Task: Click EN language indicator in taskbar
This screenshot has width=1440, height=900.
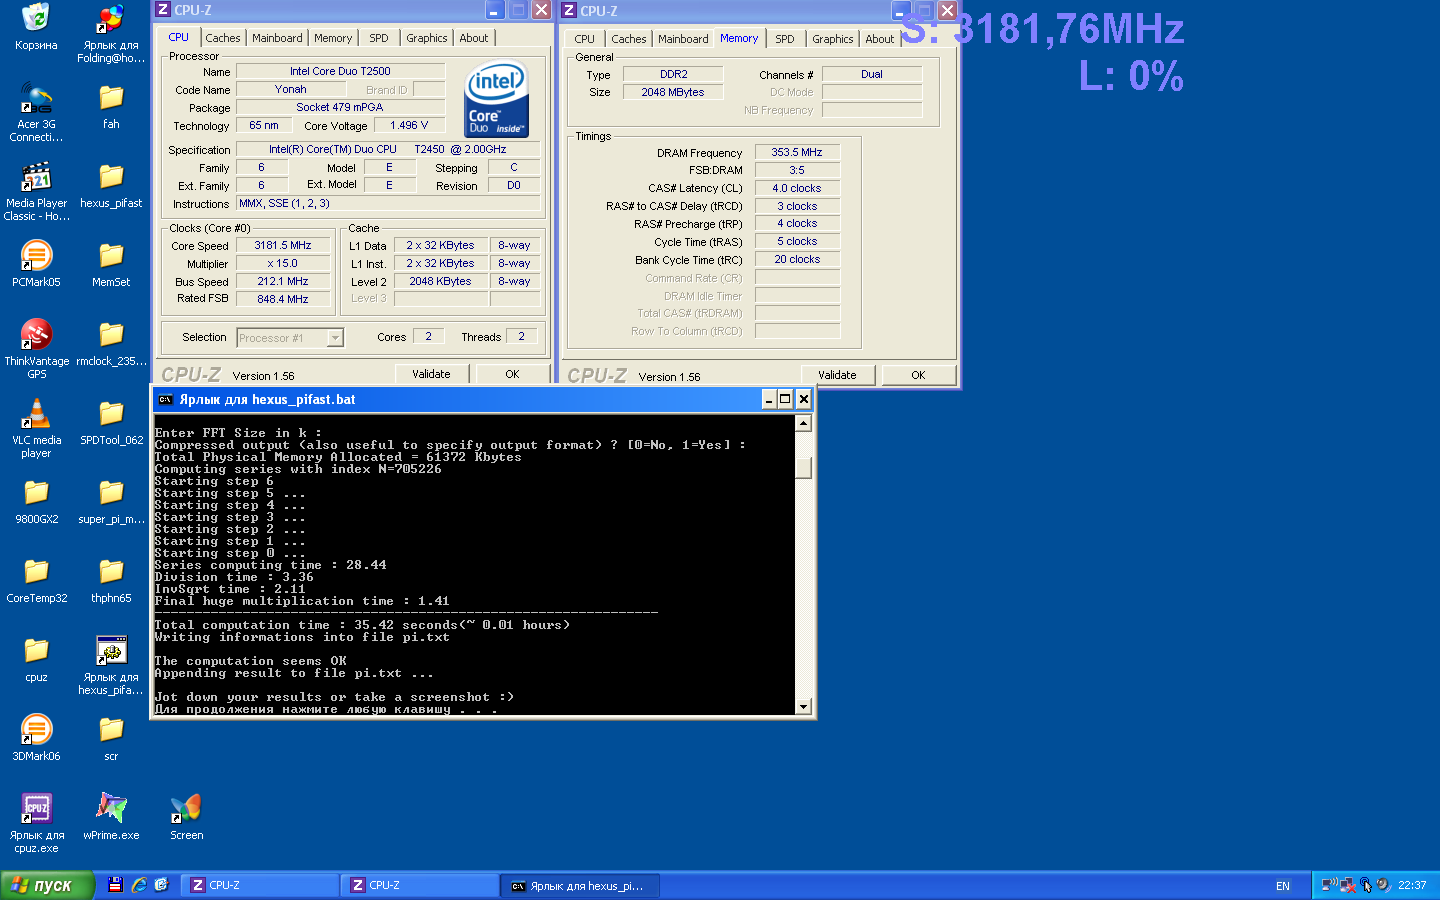Action: click(1283, 886)
